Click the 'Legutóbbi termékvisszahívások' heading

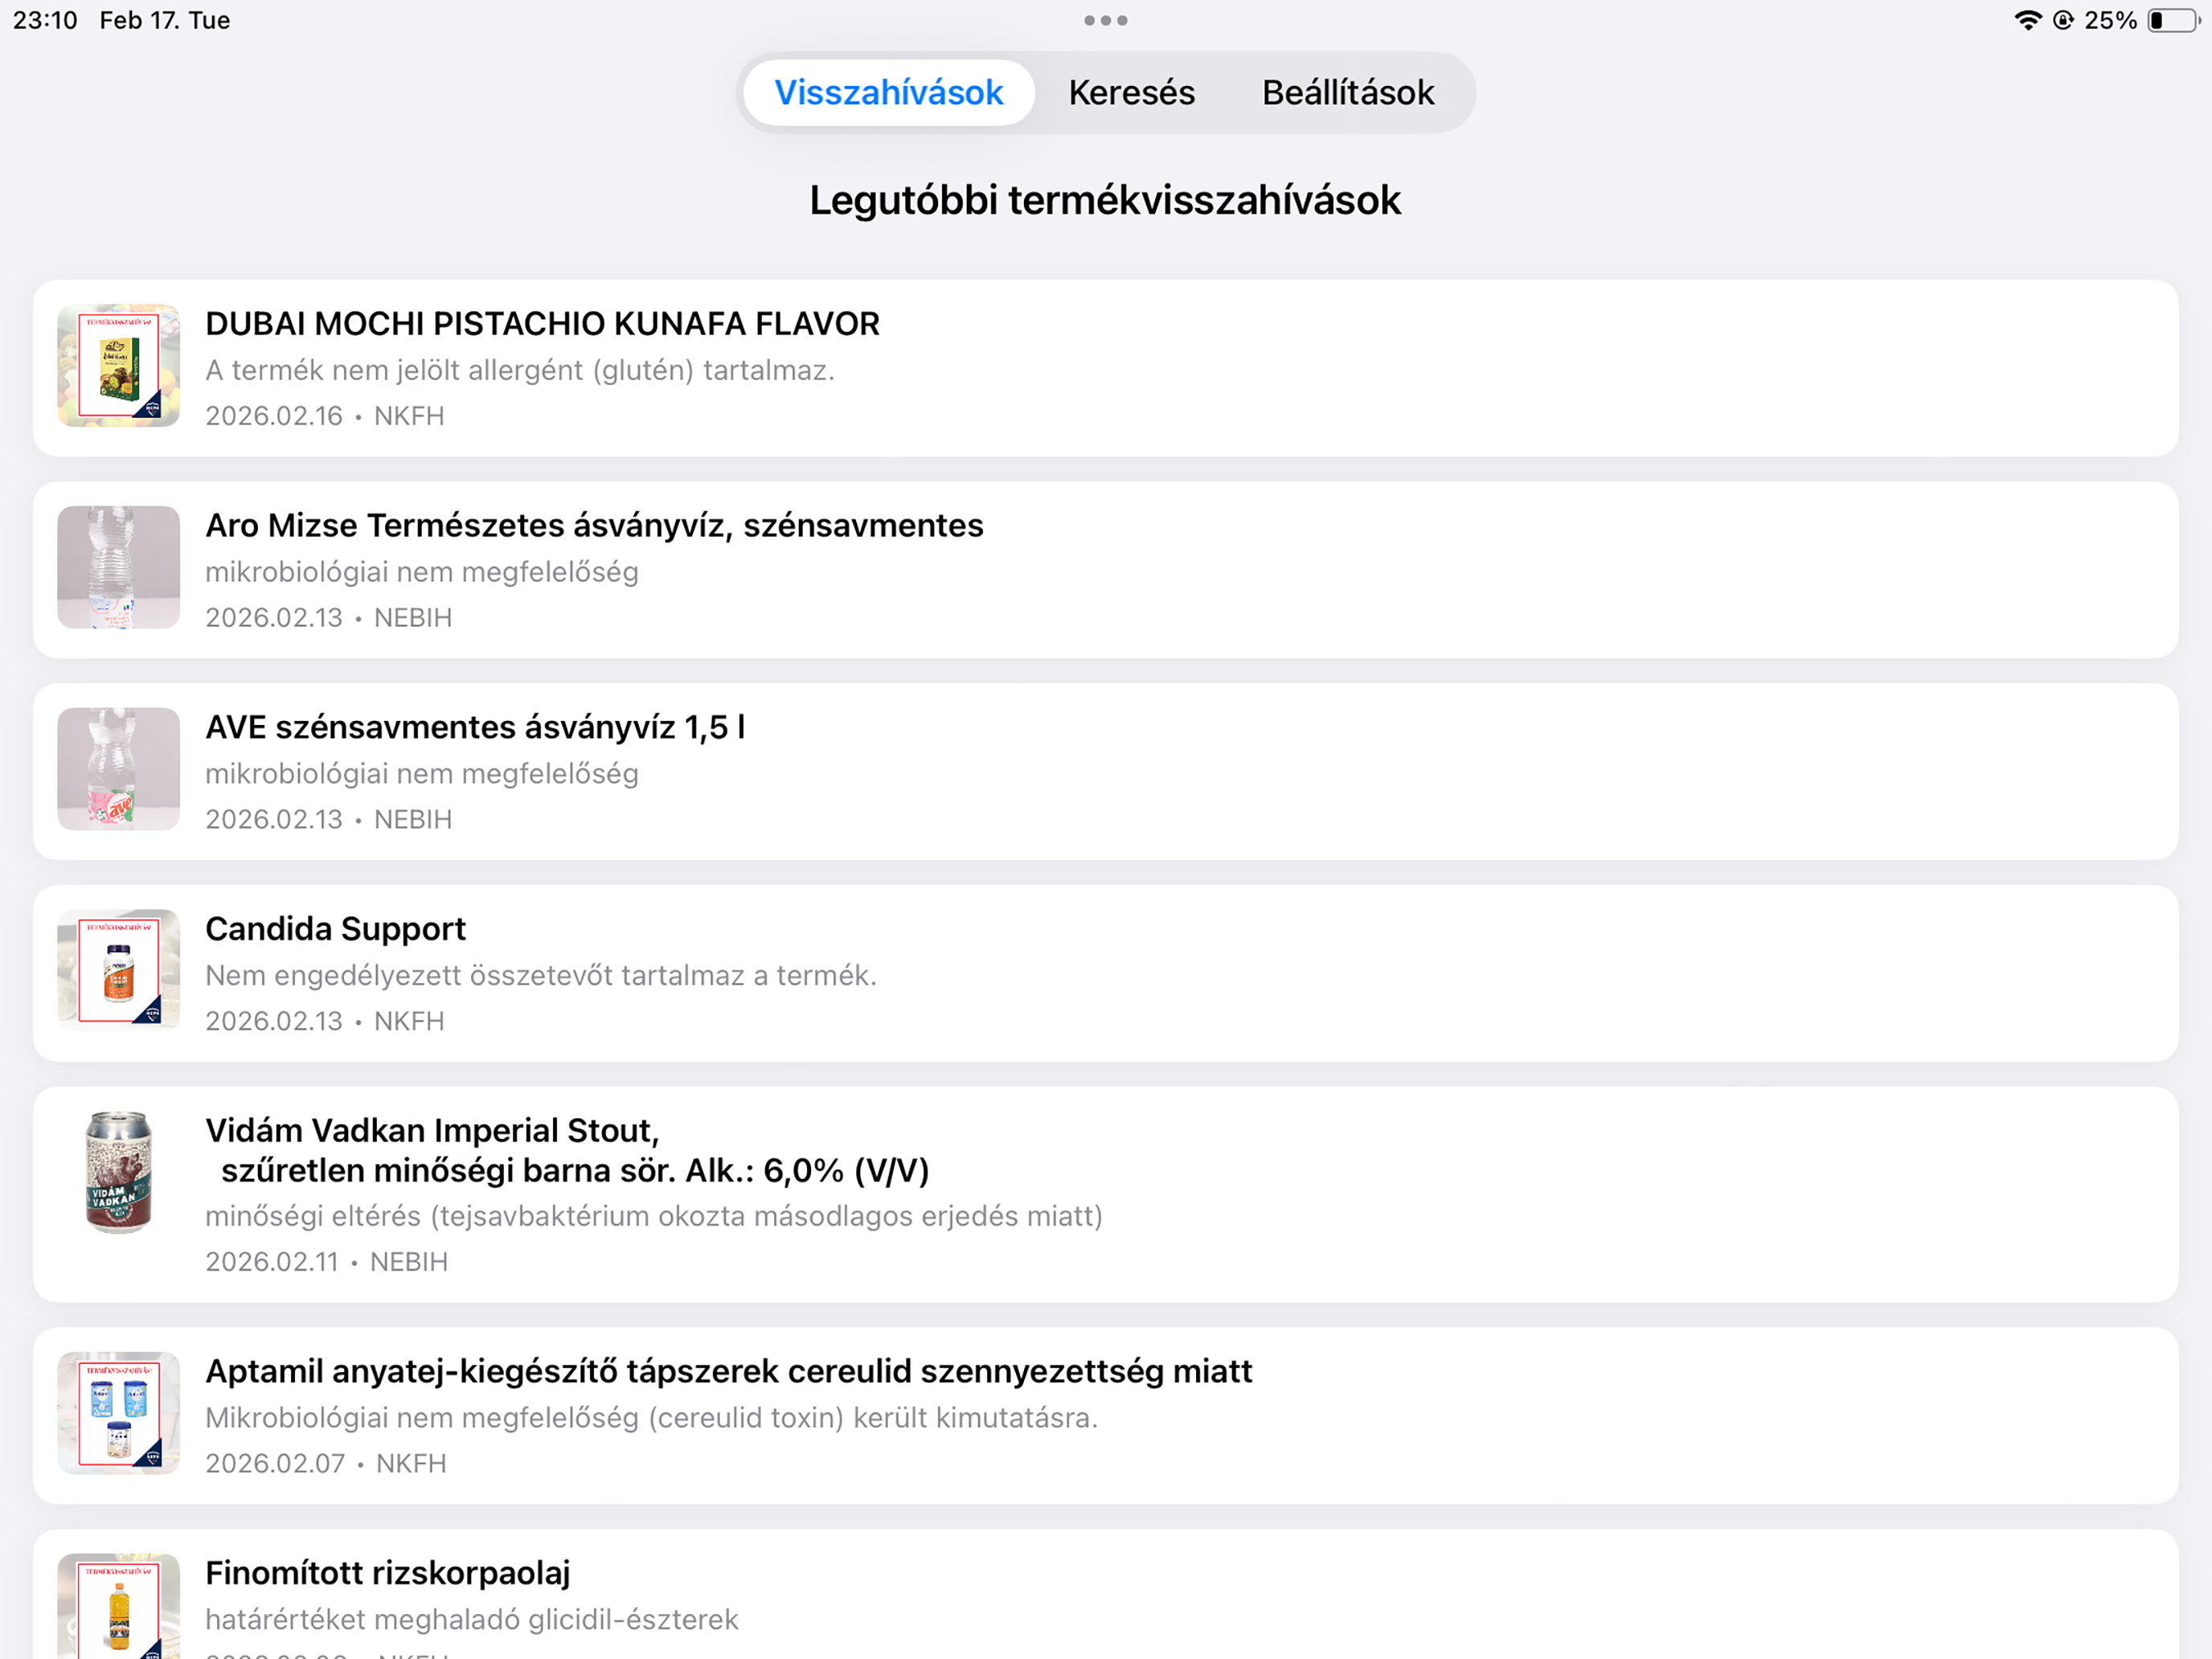coord(1105,200)
